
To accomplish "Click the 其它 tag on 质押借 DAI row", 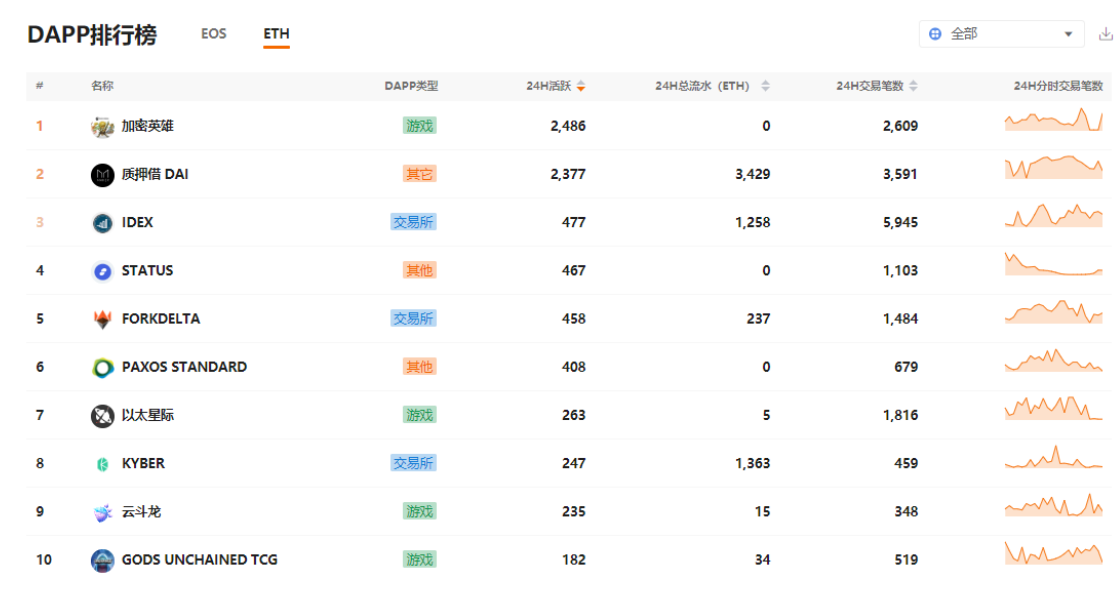I will pyautogui.click(x=419, y=174).
